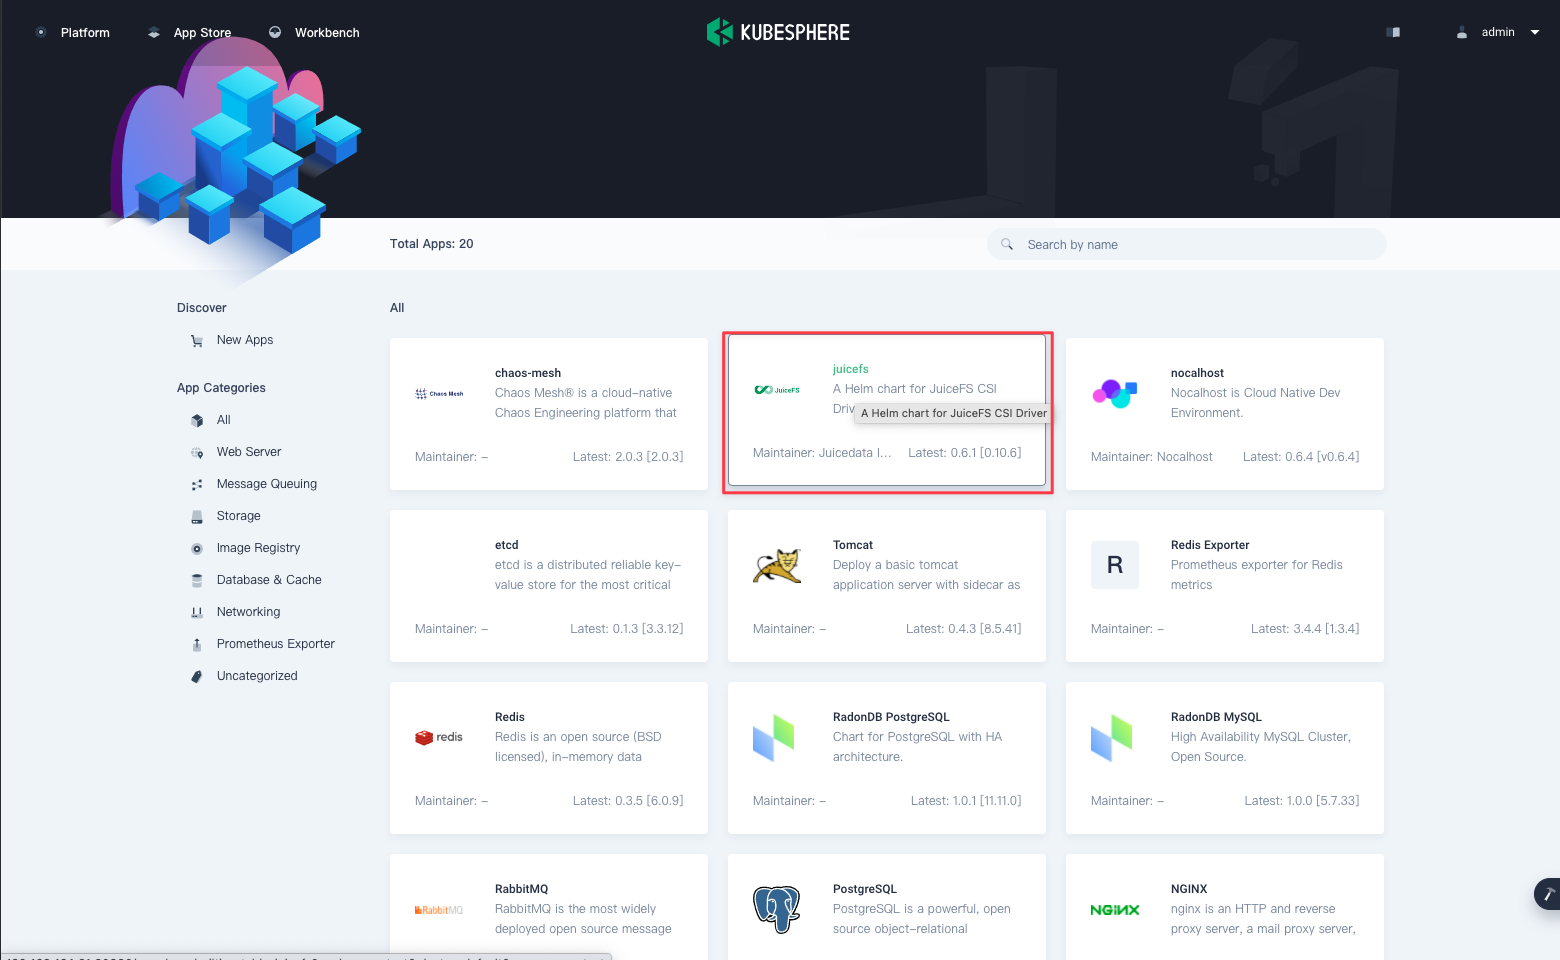Open Workbench from the top bar
This screenshot has height=960, width=1560.
click(x=314, y=32)
